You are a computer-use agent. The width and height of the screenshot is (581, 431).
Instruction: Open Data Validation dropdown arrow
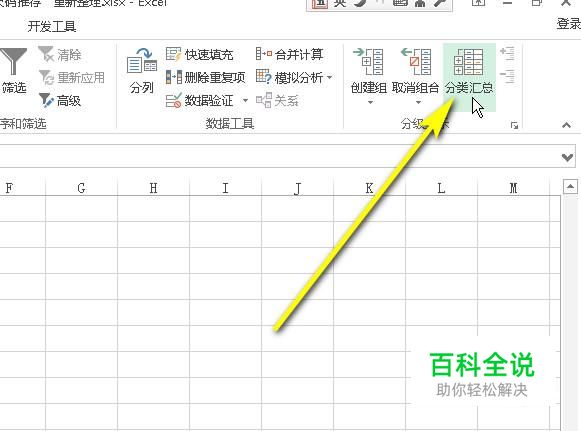[x=245, y=100]
